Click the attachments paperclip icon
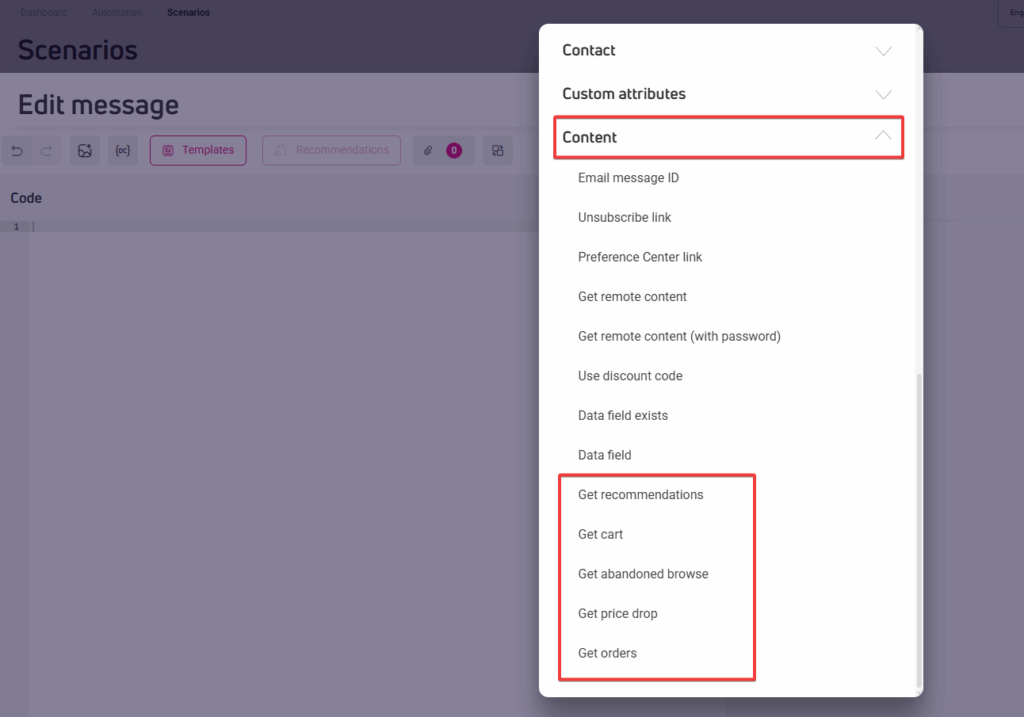The image size is (1024, 717). pos(428,151)
